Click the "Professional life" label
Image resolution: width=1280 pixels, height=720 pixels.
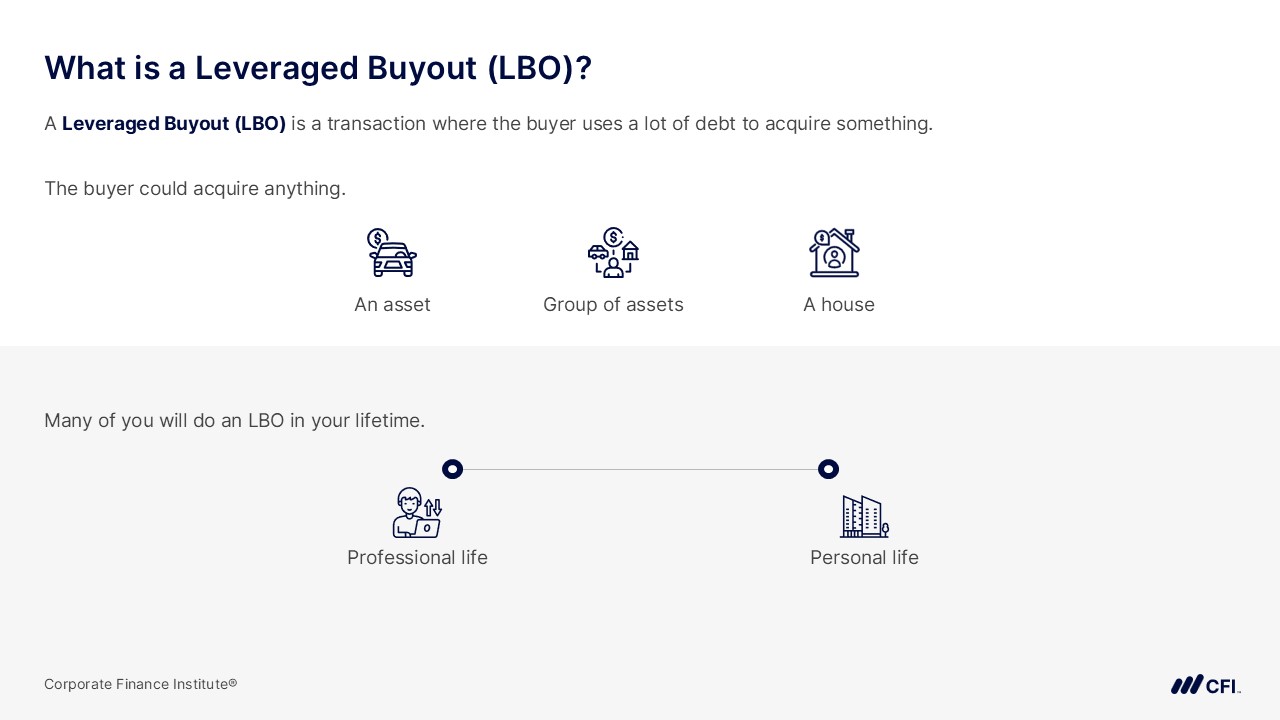coord(417,558)
